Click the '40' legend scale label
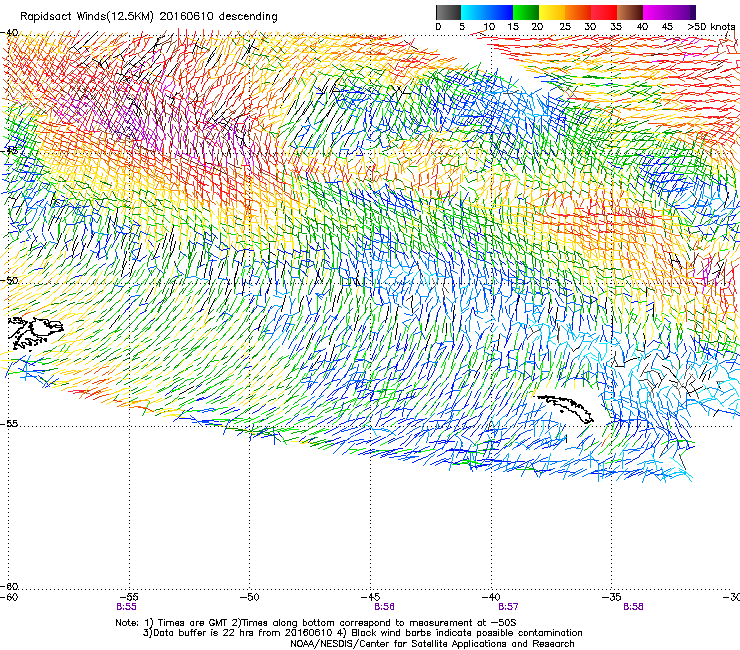 click(x=642, y=27)
